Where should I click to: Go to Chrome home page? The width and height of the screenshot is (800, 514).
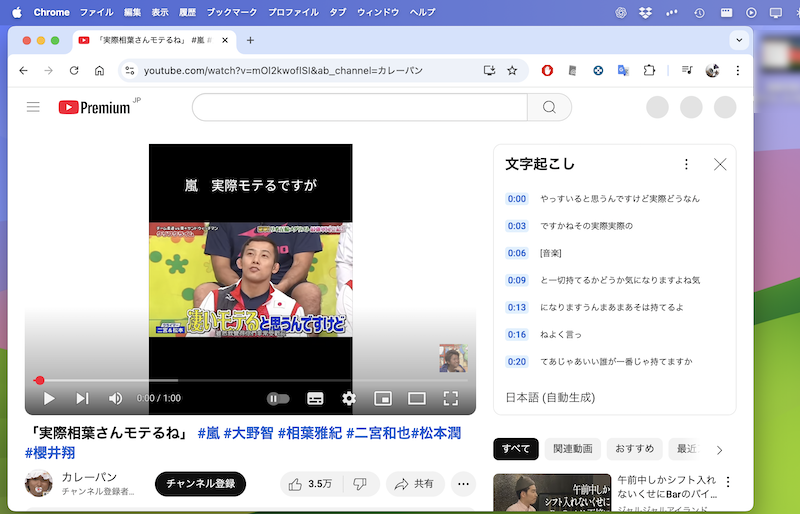click(99, 70)
